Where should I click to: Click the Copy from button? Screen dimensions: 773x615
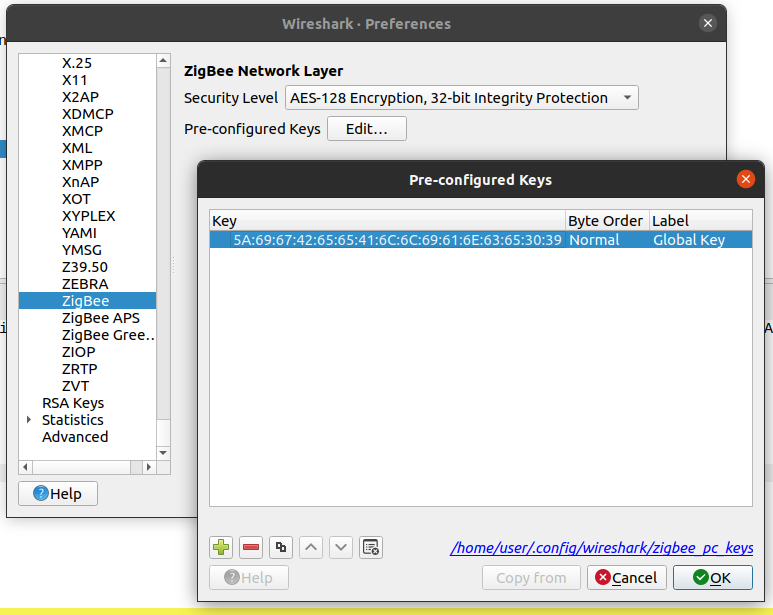531,578
